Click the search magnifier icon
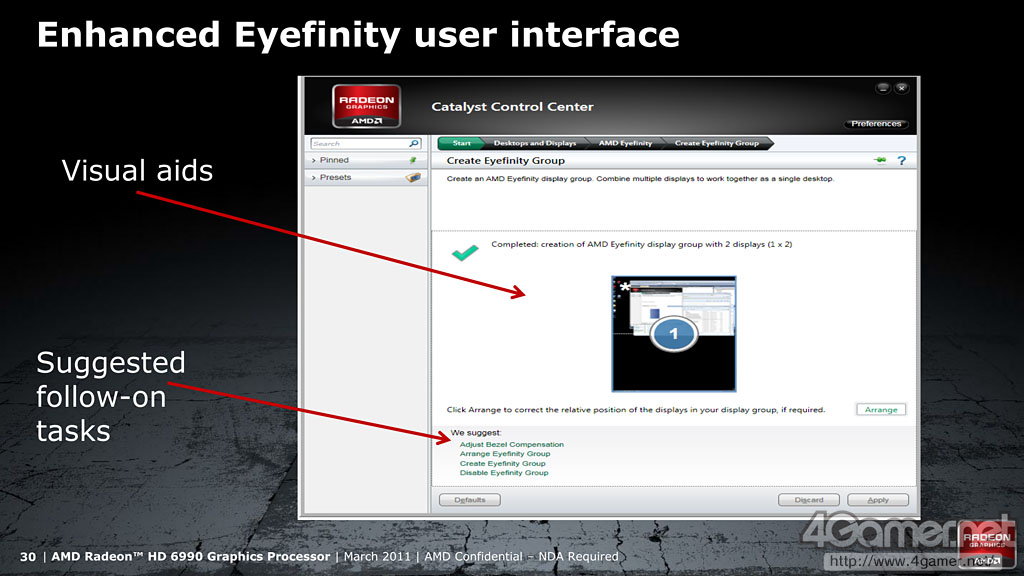The image size is (1024, 576). (x=414, y=144)
